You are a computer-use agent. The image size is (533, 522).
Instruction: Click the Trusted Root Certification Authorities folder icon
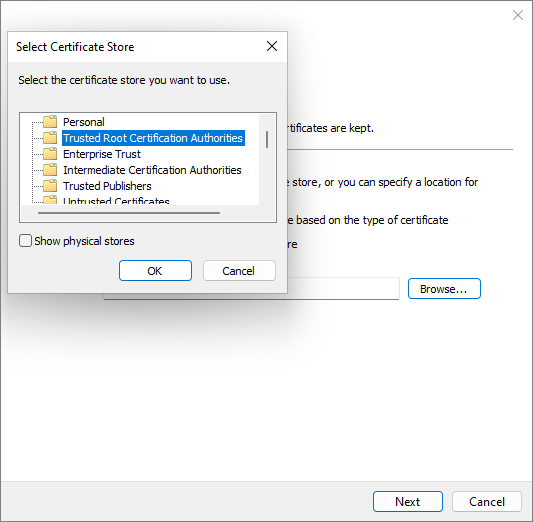click(50, 138)
